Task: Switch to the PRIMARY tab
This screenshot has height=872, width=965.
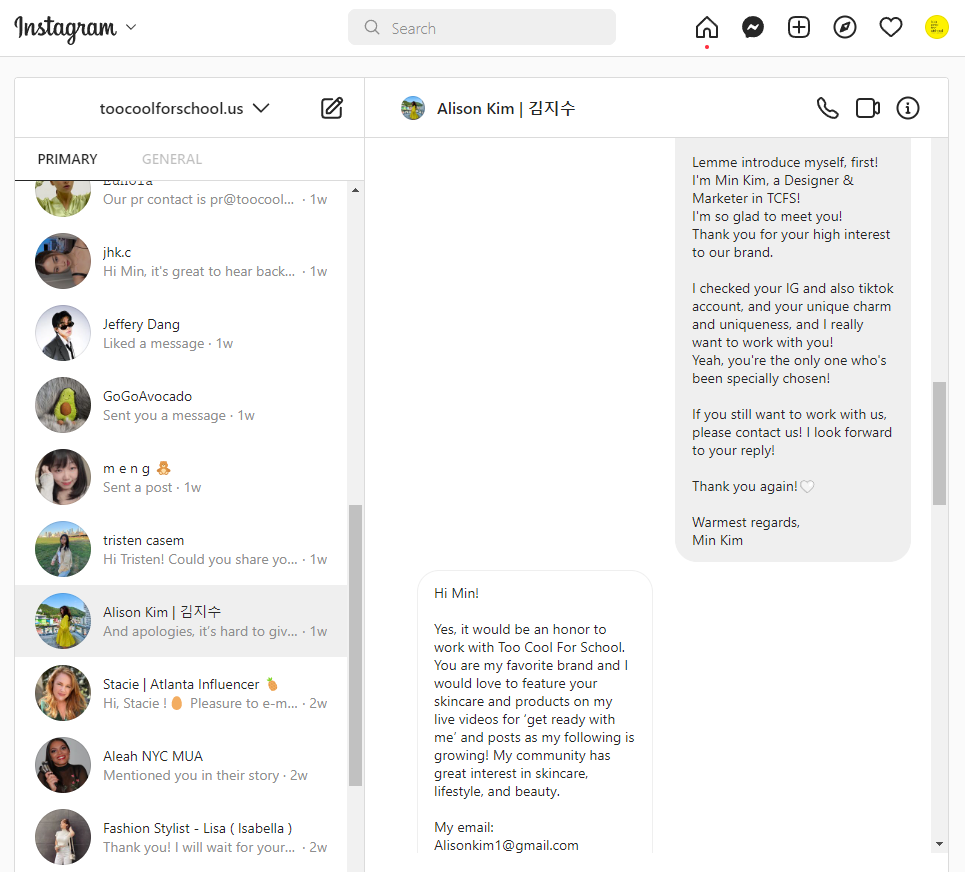Action: 67,159
